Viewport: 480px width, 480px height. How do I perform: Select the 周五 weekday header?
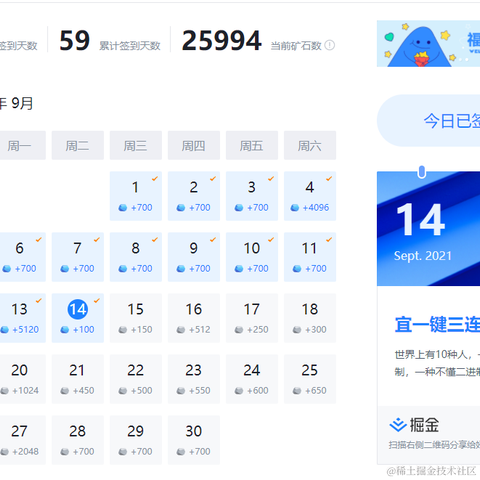coord(252,145)
